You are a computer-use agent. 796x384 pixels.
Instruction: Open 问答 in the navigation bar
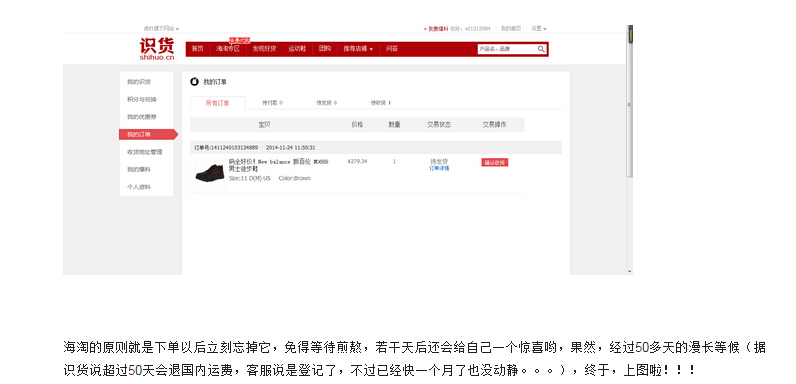point(391,49)
